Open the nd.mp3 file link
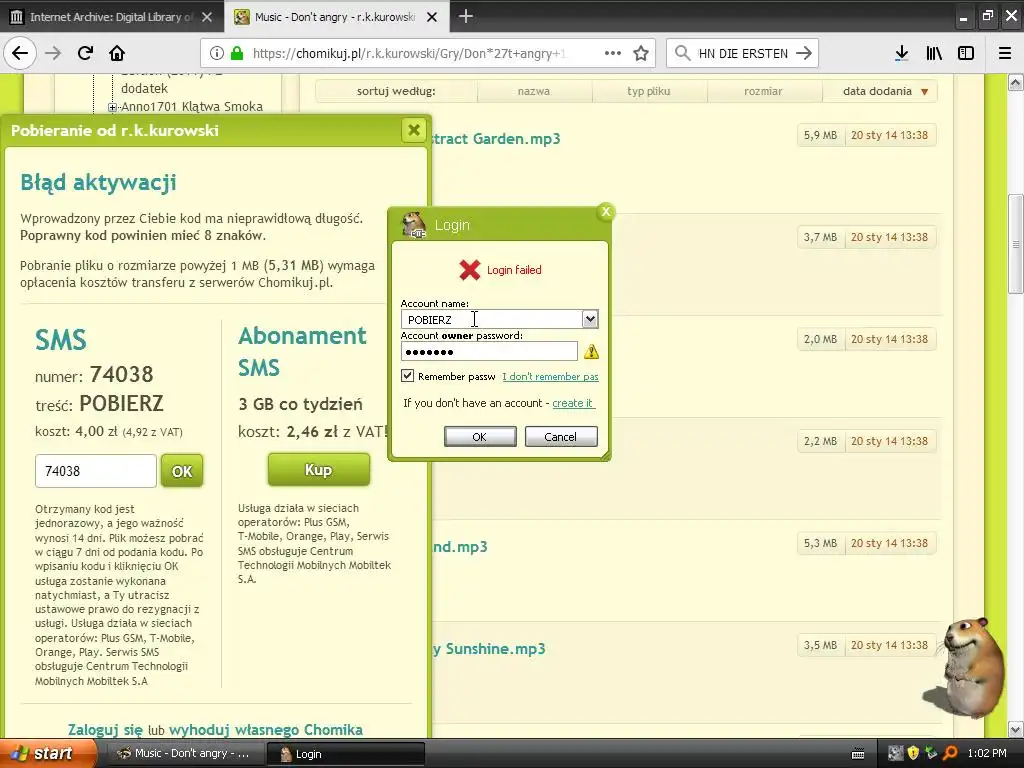 point(460,547)
